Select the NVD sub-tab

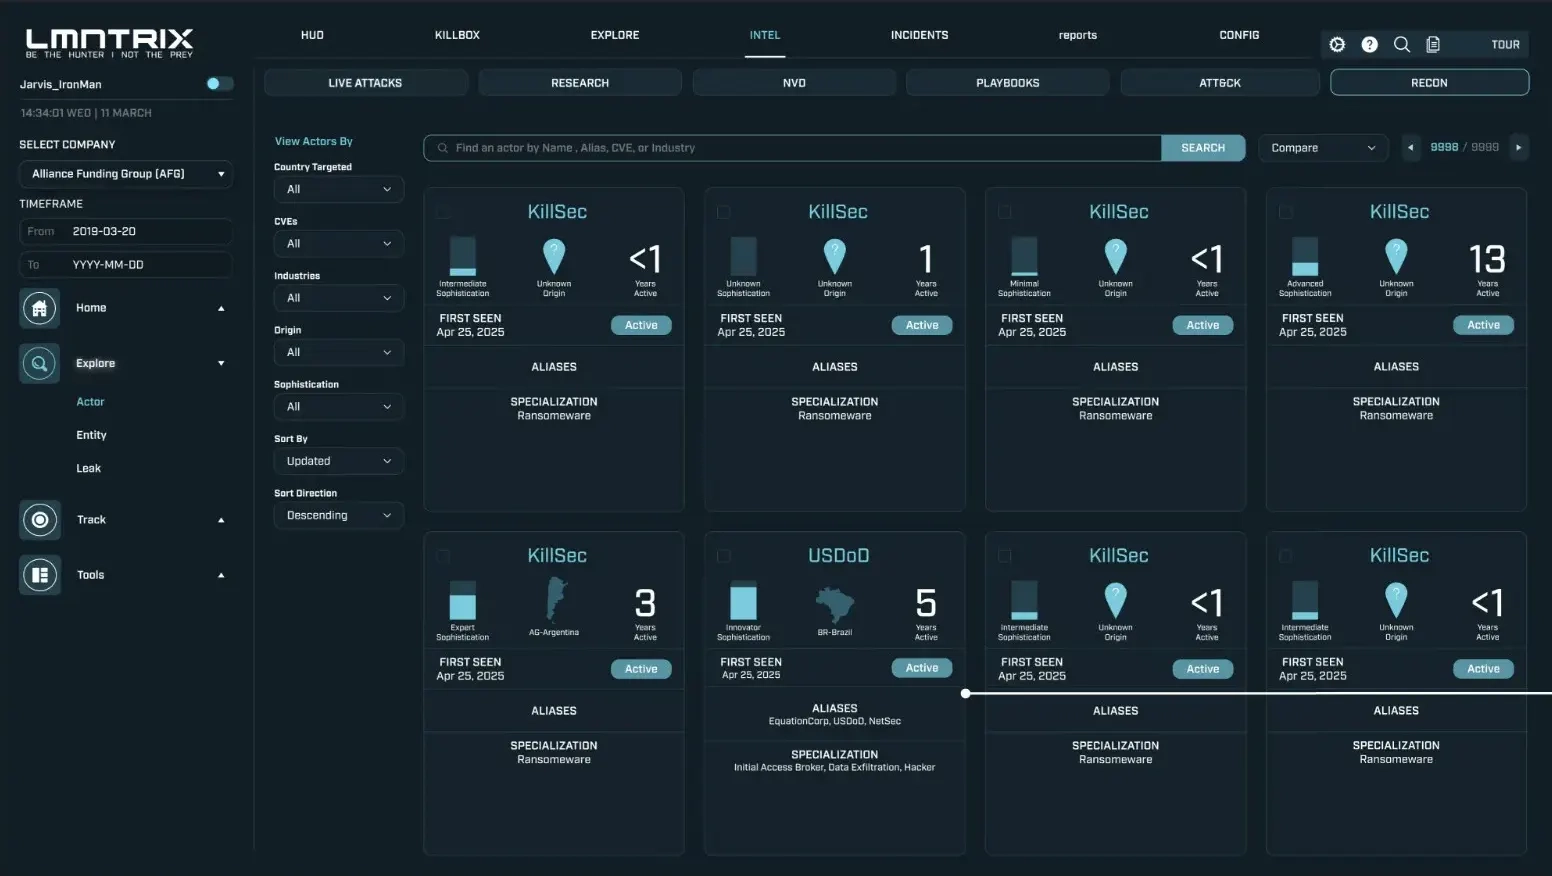(x=794, y=83)
